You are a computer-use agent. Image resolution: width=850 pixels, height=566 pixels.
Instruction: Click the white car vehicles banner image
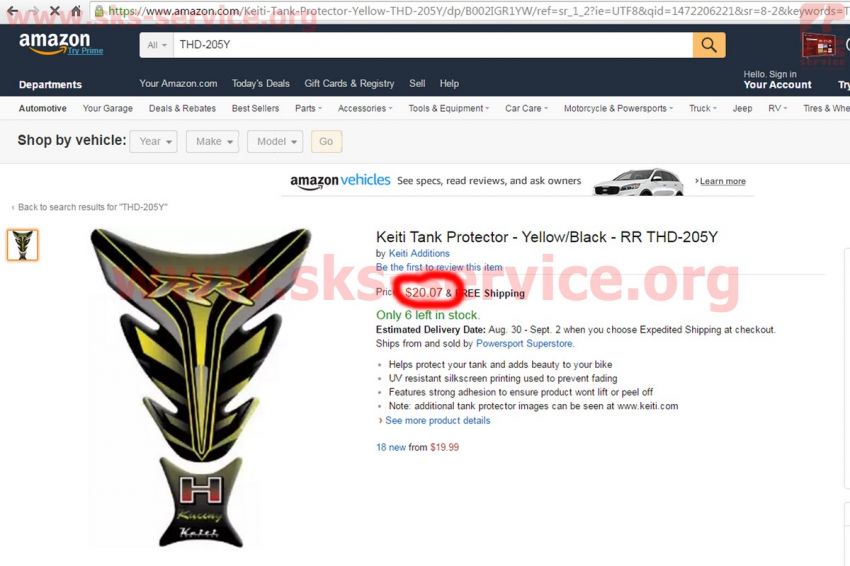(639, 182)
